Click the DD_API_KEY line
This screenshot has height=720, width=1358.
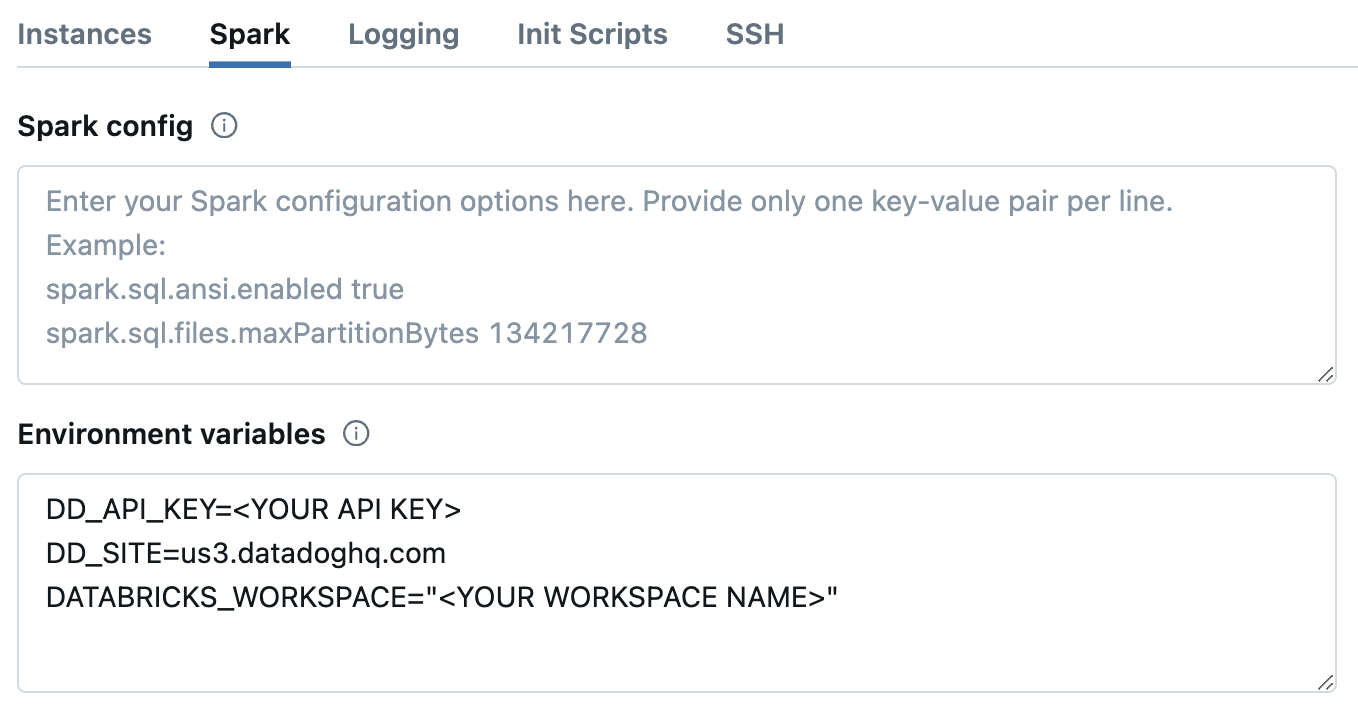[252, 510]
